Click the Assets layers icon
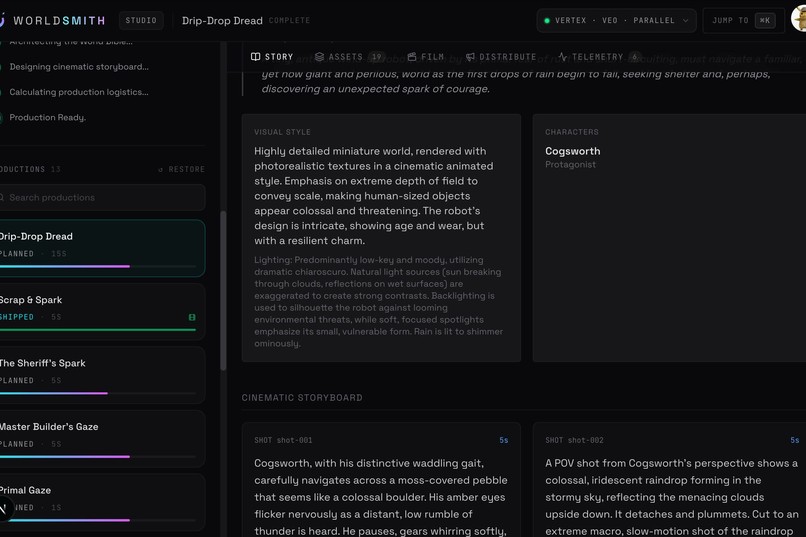The height and width of the screenshot is (537, 806). tap(319, 57)
